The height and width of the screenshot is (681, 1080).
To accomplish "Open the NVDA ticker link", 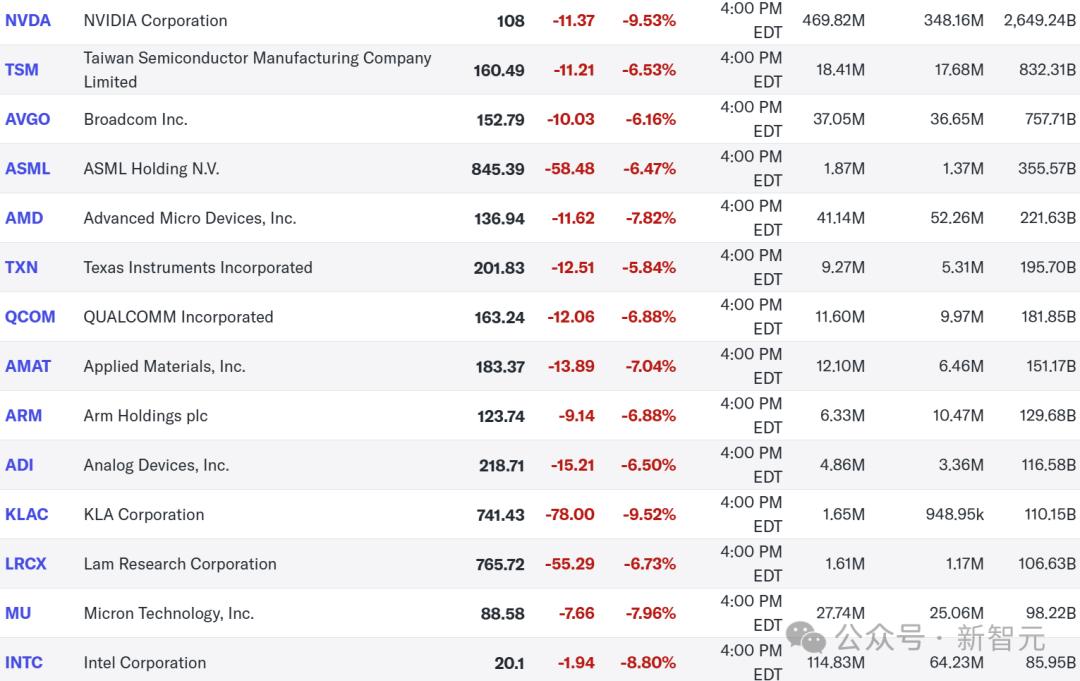I will click(28, 20).
